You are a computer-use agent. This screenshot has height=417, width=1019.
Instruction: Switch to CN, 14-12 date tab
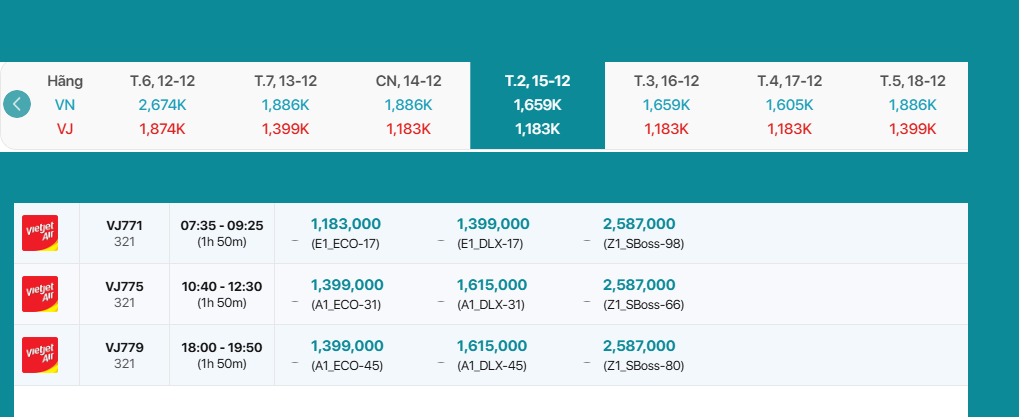(408, 104)
